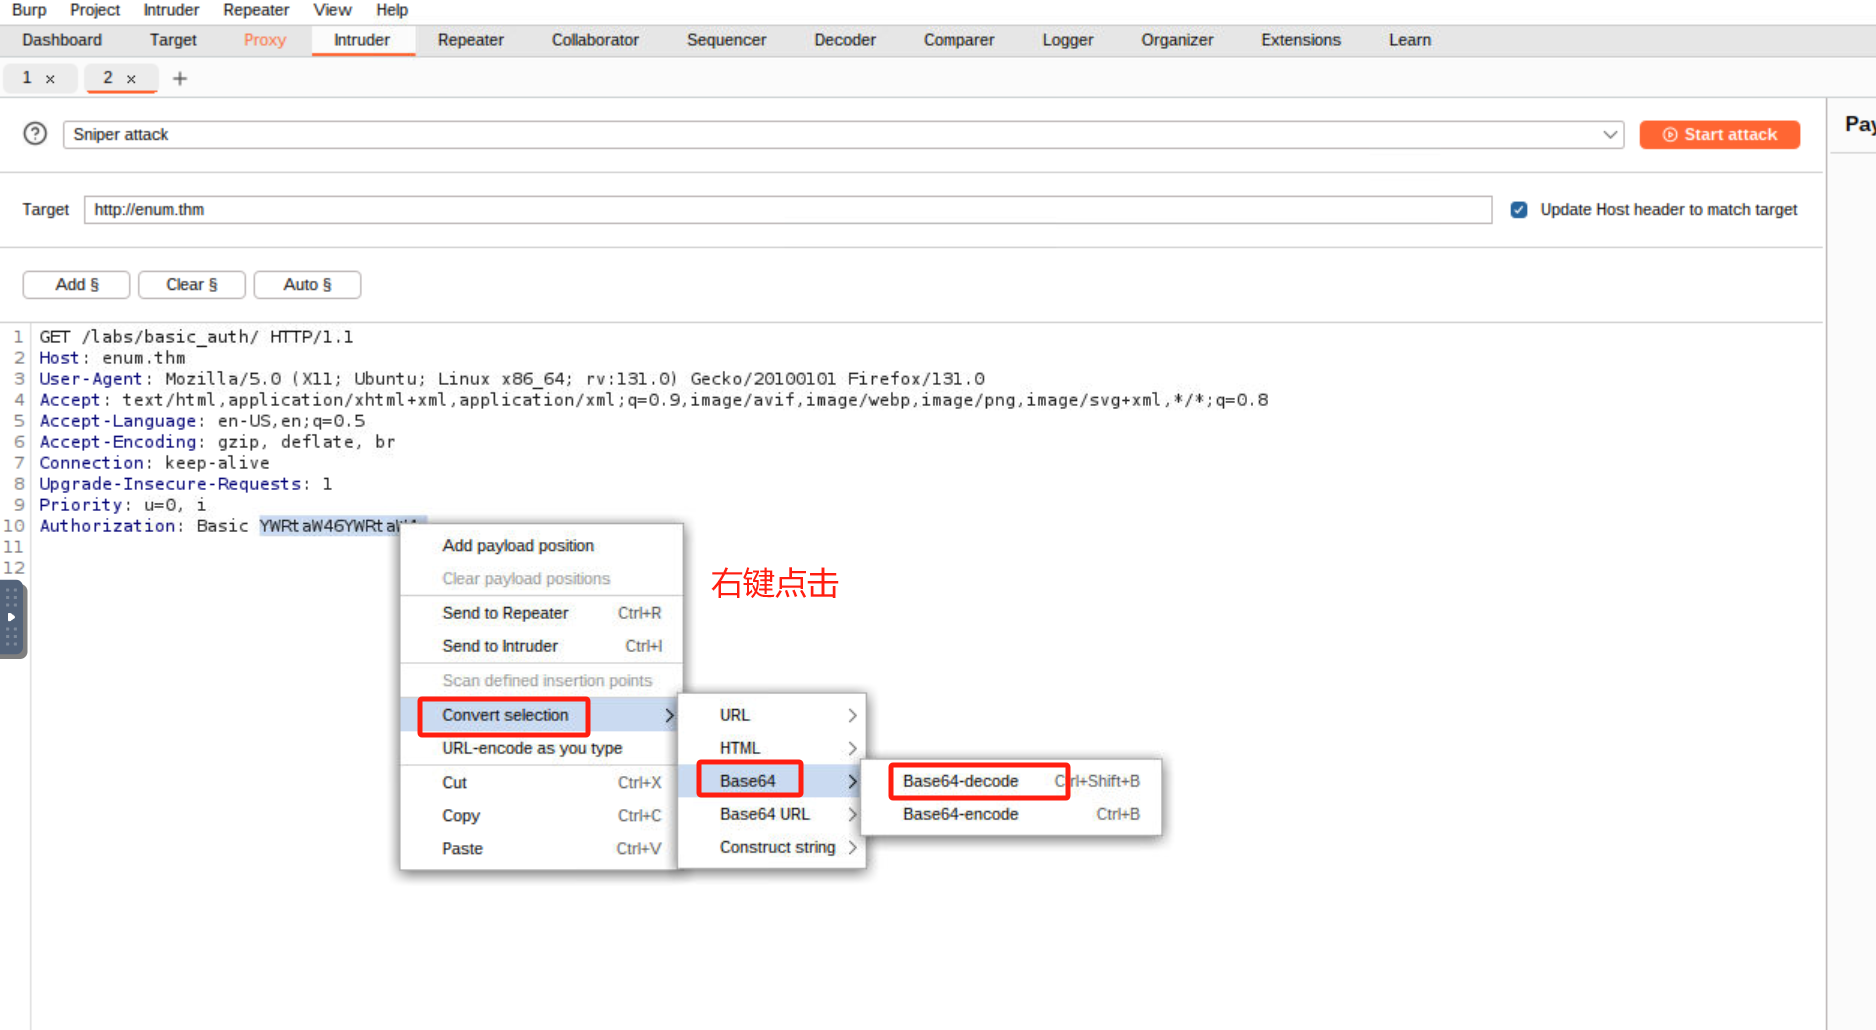Image resolution: width=1876 pixels, height=1030 pixels.
Task: Open the View menu
Action: click(332, 10)
